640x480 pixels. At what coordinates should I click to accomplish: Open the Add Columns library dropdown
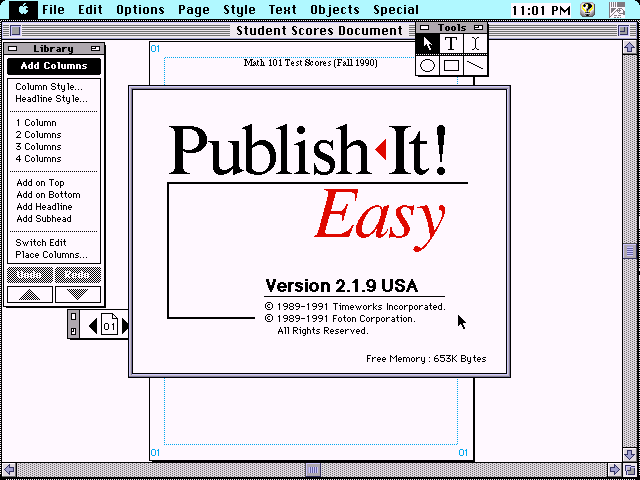(54, 66)
